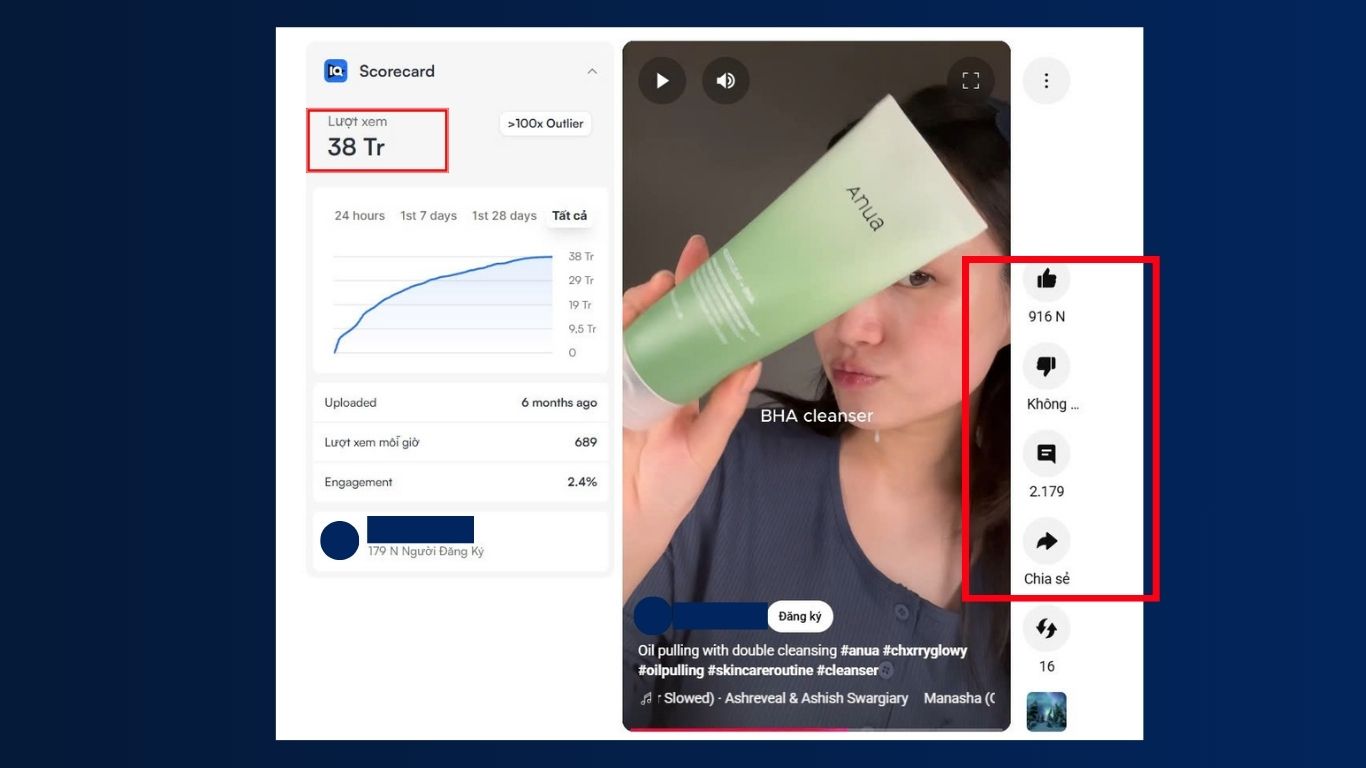
Task: Click the Lượt xem mỗi giờ 689 row
Action: (x=461, y=442)
